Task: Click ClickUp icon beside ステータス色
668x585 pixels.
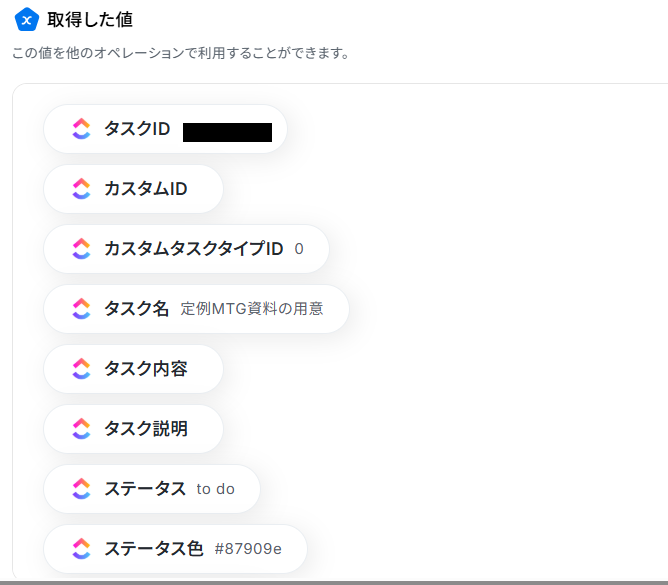Action: click(x=82, y=549)
